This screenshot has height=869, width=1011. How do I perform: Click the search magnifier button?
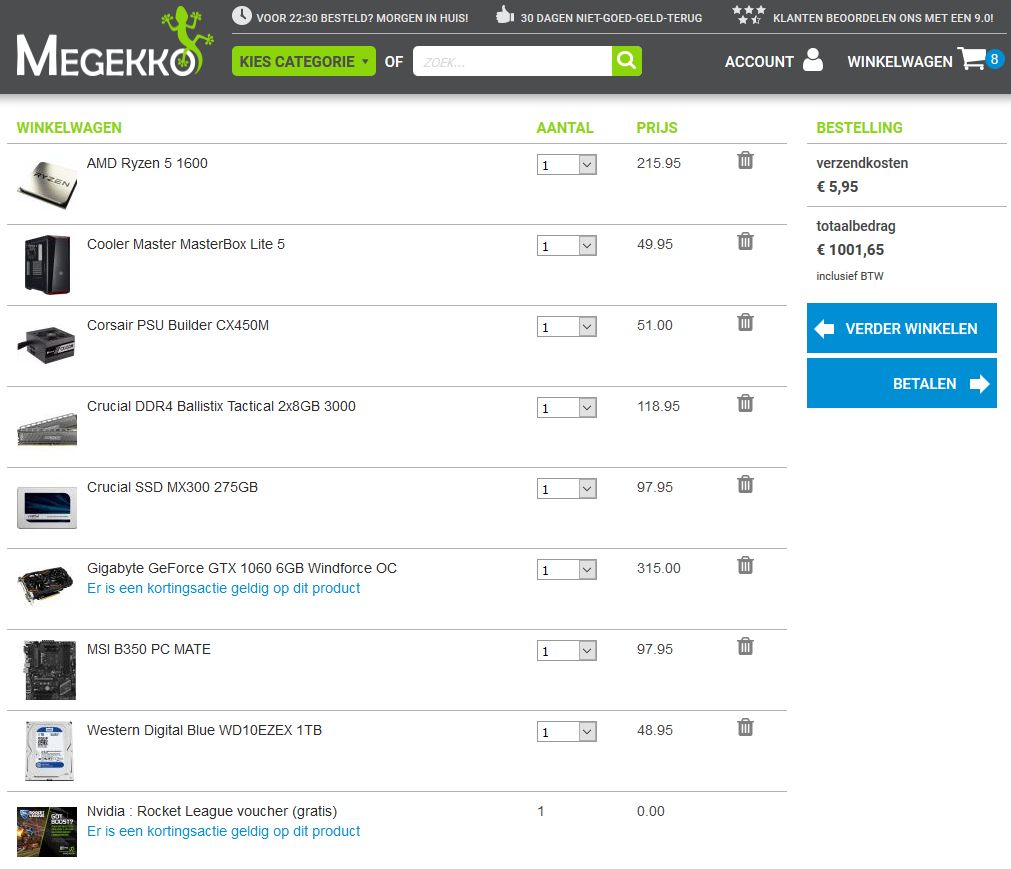(627, 61)
